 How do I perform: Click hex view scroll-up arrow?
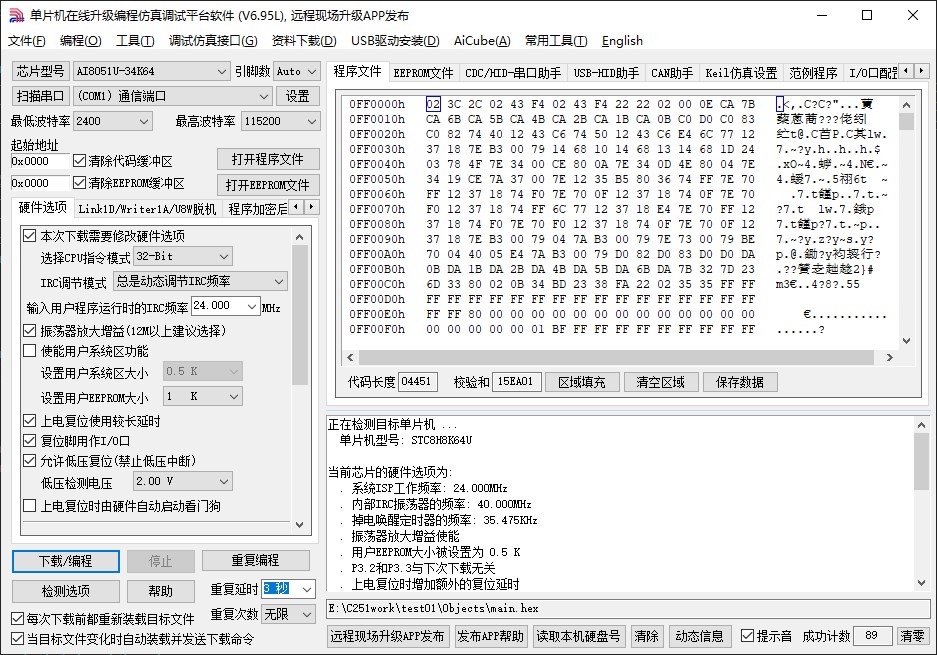[x=907, y=105]
